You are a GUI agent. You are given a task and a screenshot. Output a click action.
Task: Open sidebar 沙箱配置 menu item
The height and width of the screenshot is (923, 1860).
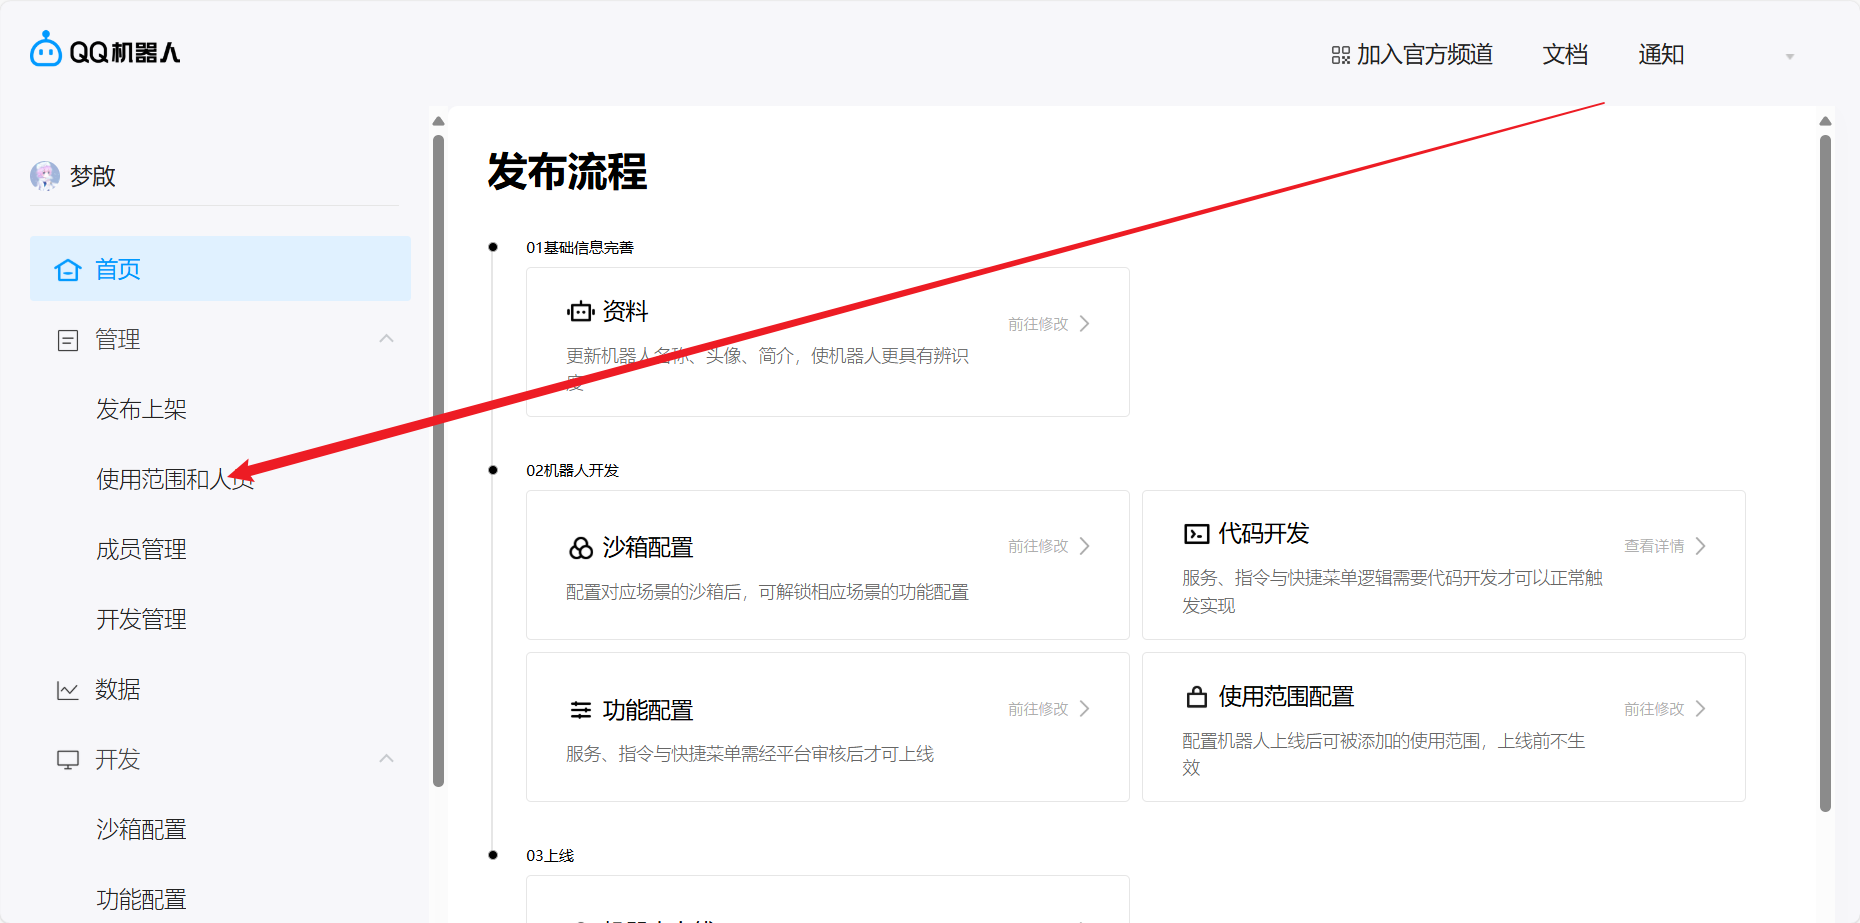(141, 830)
